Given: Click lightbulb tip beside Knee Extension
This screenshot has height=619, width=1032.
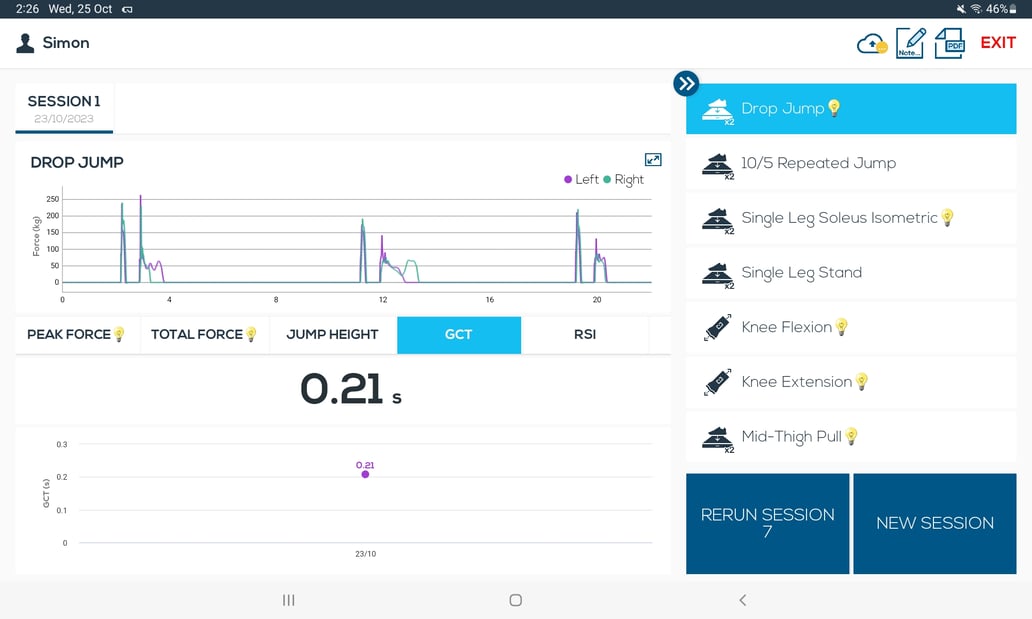Looking at the screenshot, I should coord(862,382).
